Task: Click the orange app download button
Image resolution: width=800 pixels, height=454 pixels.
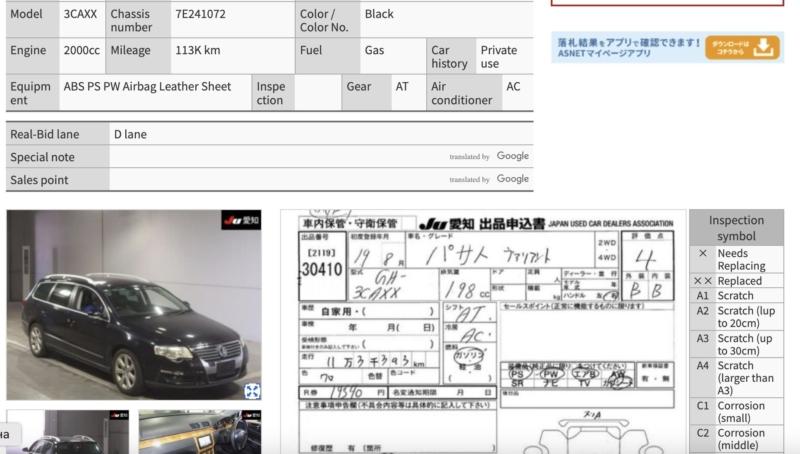Action: 742,48
